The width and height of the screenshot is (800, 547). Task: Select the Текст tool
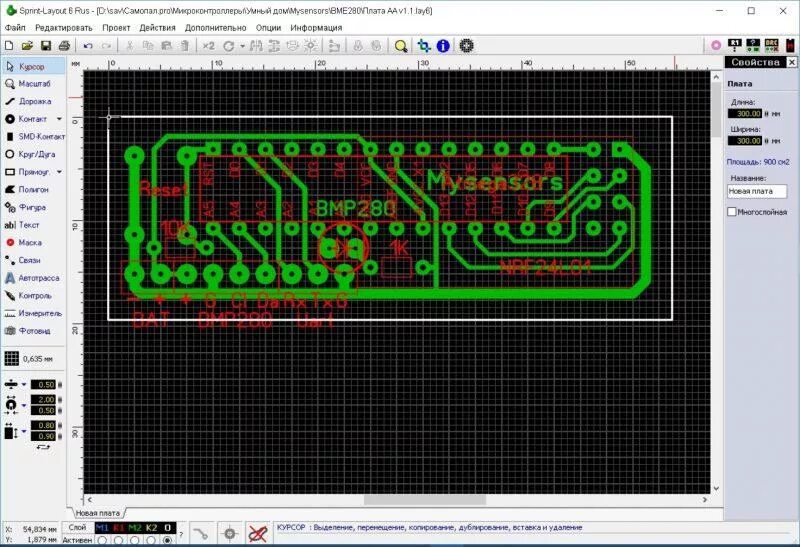tap(34, 225)
